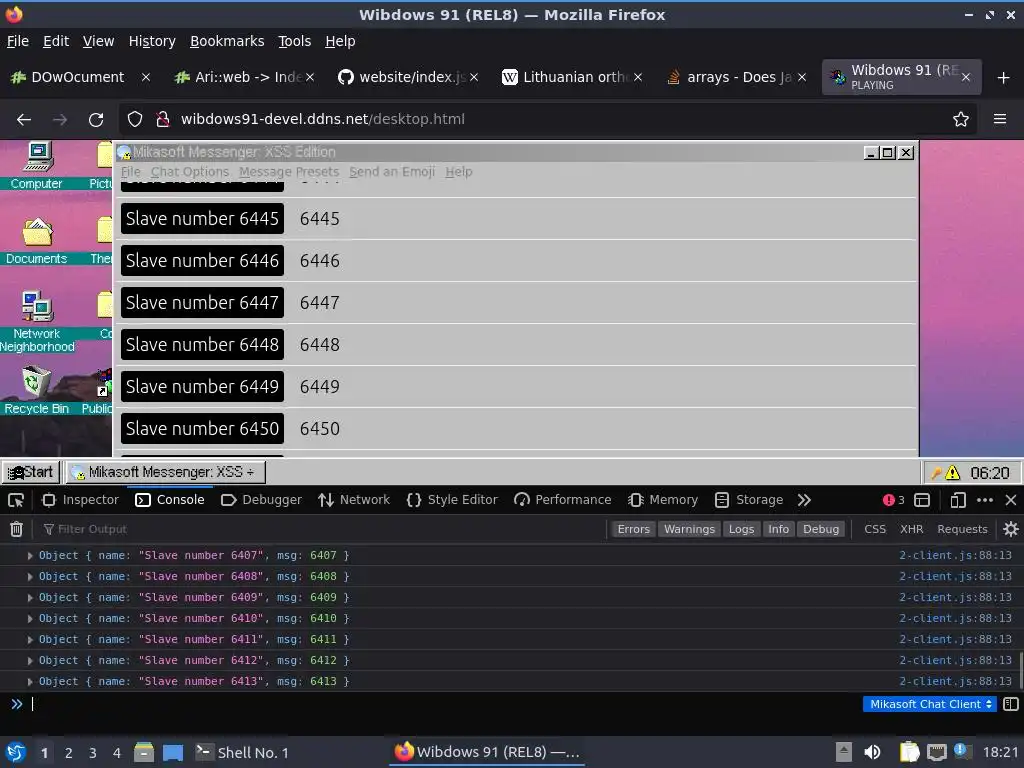Toggle the Info console filter
Screen dimensions: 1024x768
pyautogui.click(x=778, y=529)
